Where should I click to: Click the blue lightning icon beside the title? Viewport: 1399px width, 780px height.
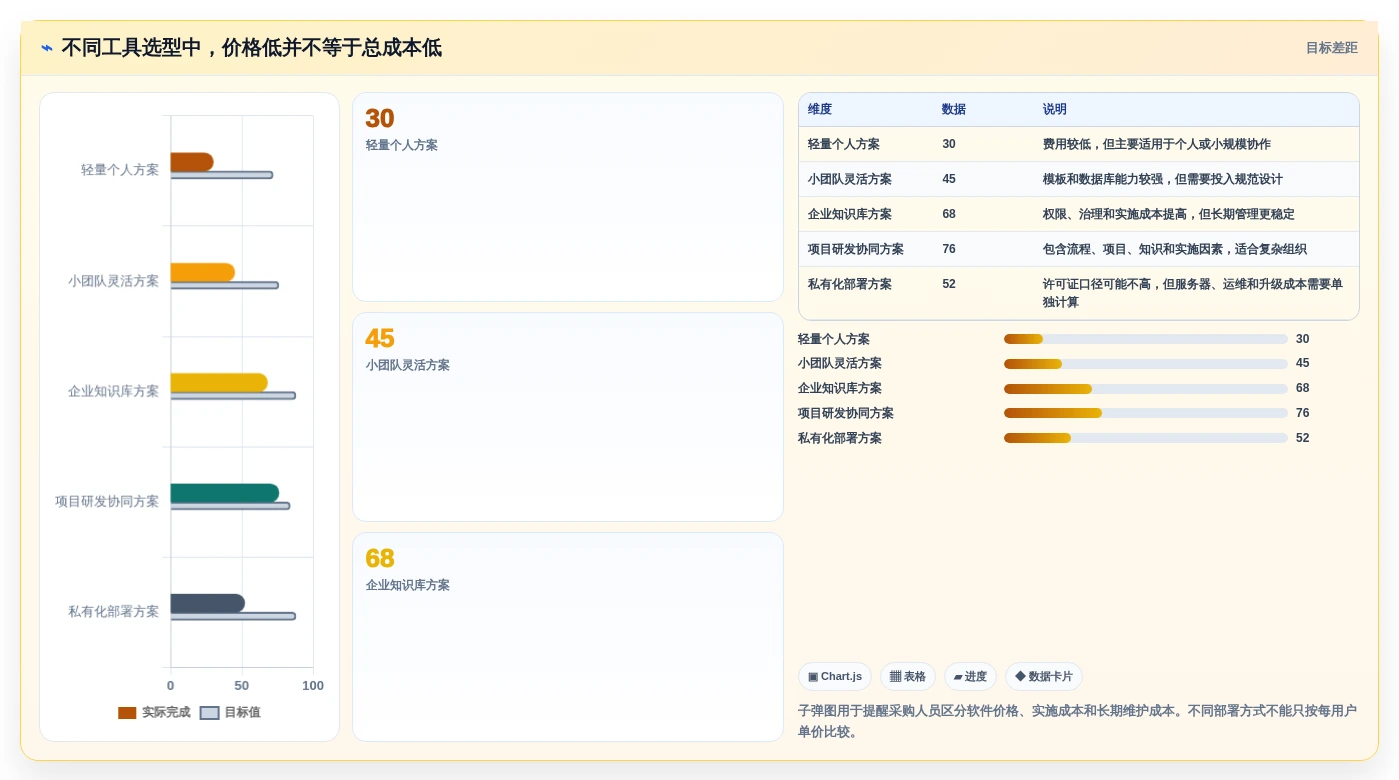pyautogui.click(x=47, y=48)
